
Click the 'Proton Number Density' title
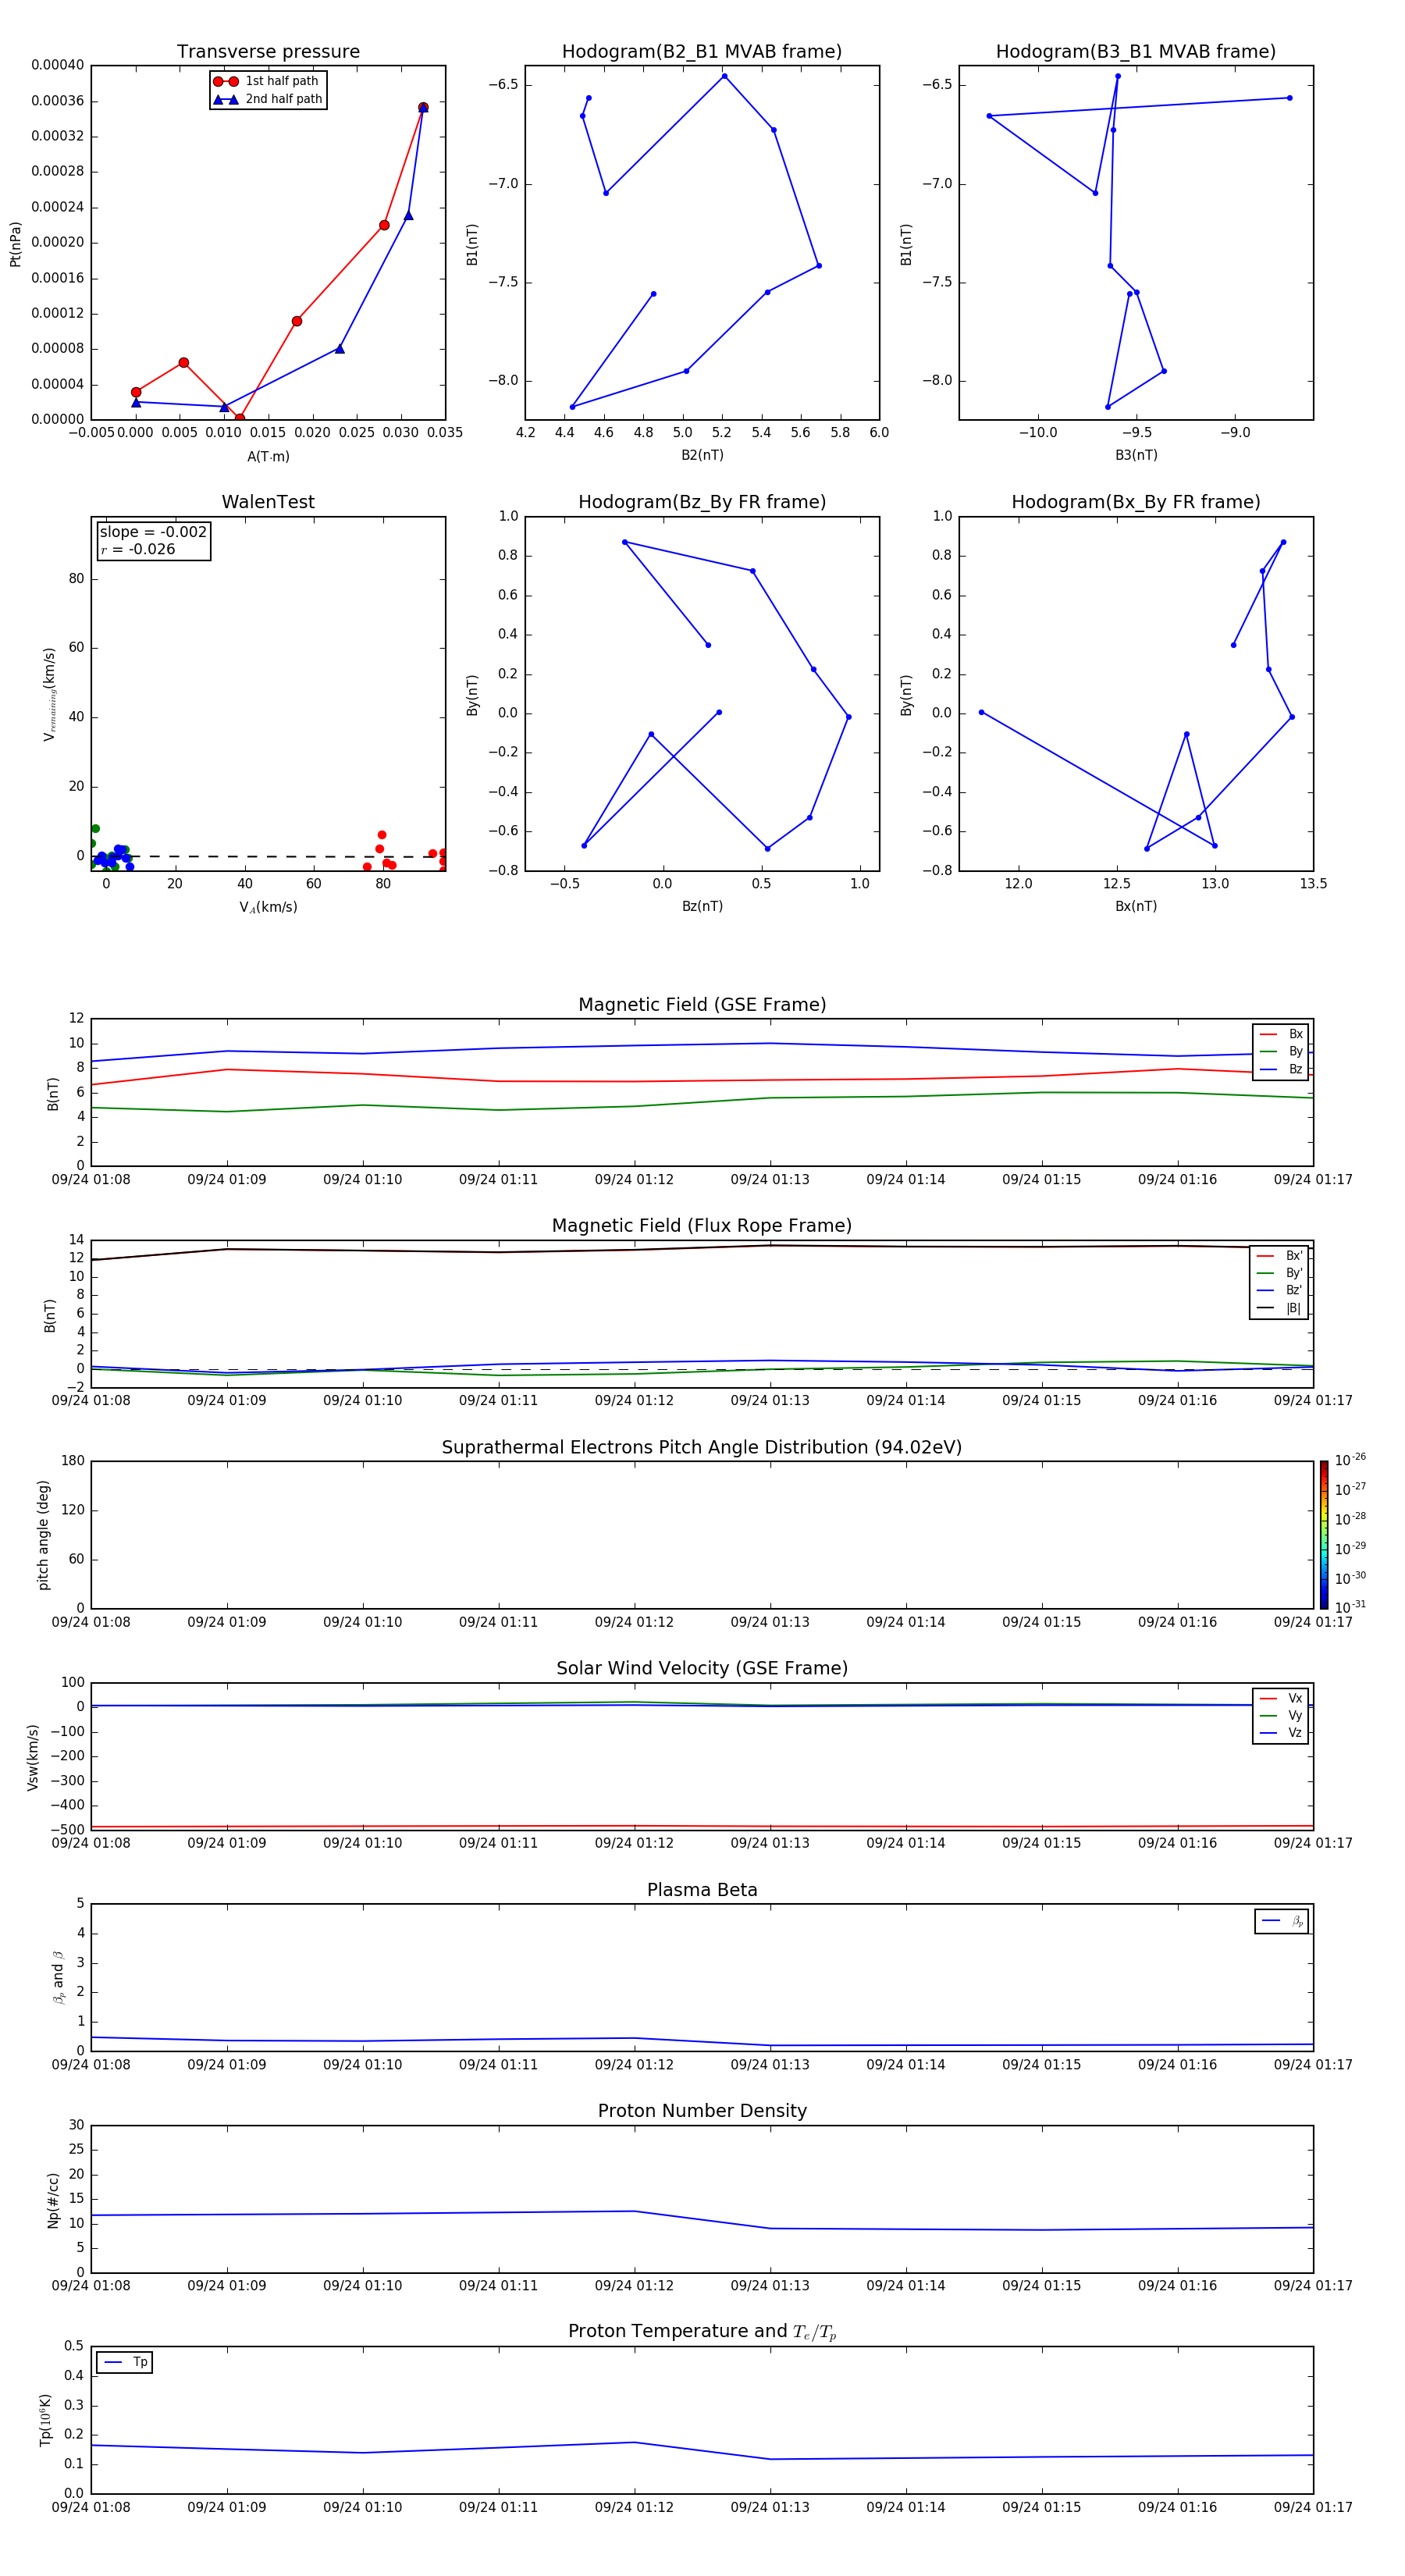pos(702,2111)
